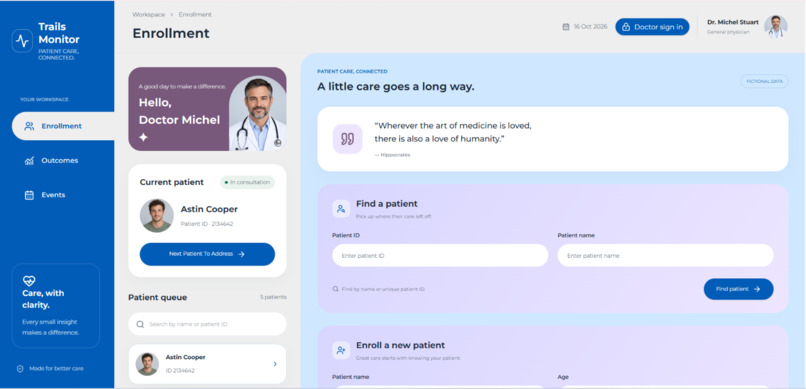Open the Enrollment sidebar item
This screenshot has width=806, height=389.
63,126
